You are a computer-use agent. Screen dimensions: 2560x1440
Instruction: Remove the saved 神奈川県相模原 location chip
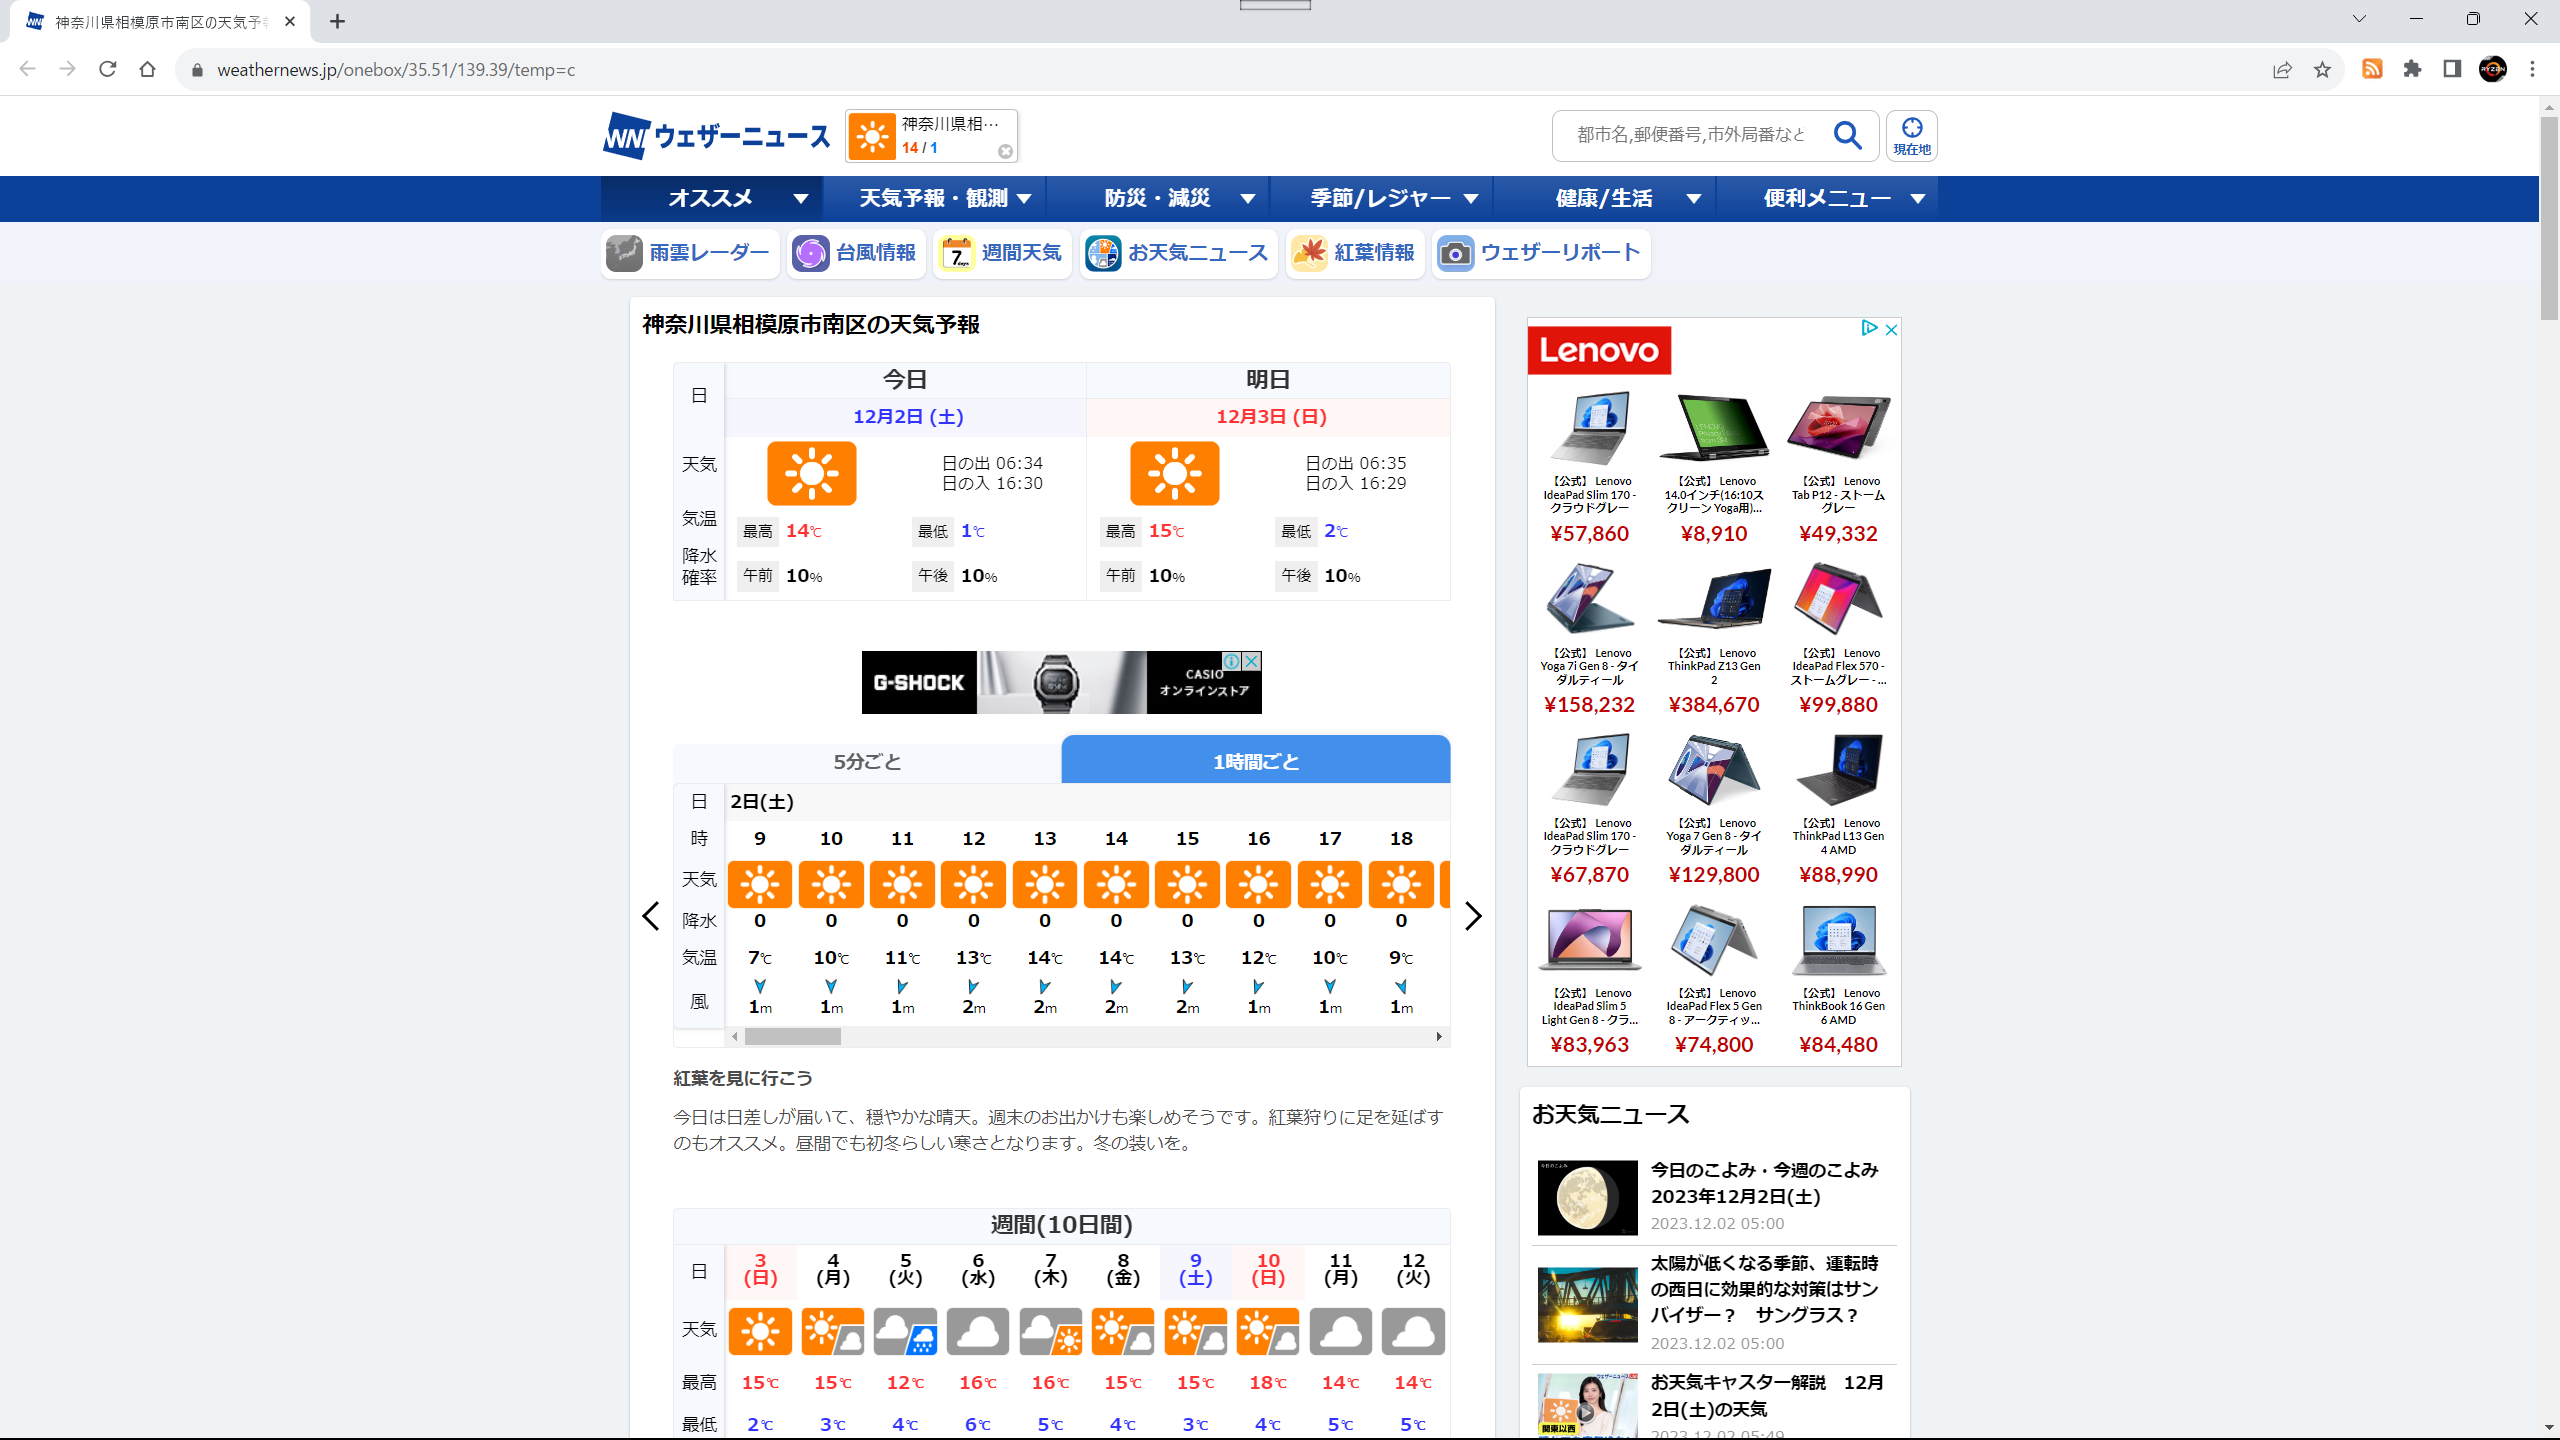point(1005,151)
